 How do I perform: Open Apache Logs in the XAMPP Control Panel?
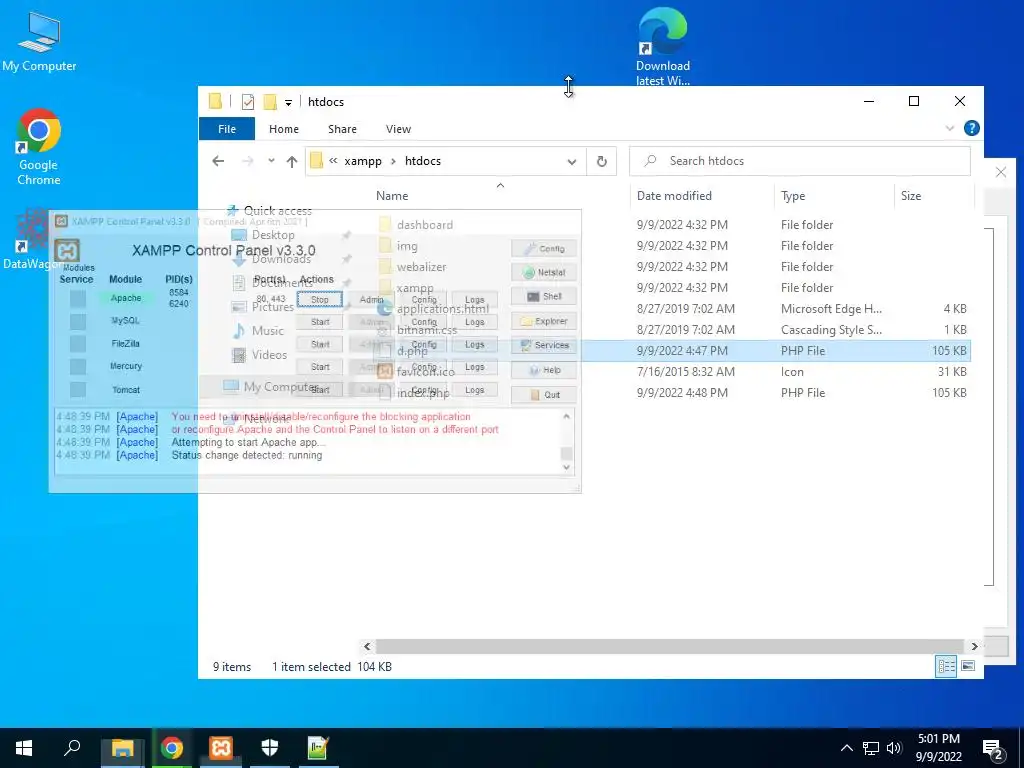[475, 300]
